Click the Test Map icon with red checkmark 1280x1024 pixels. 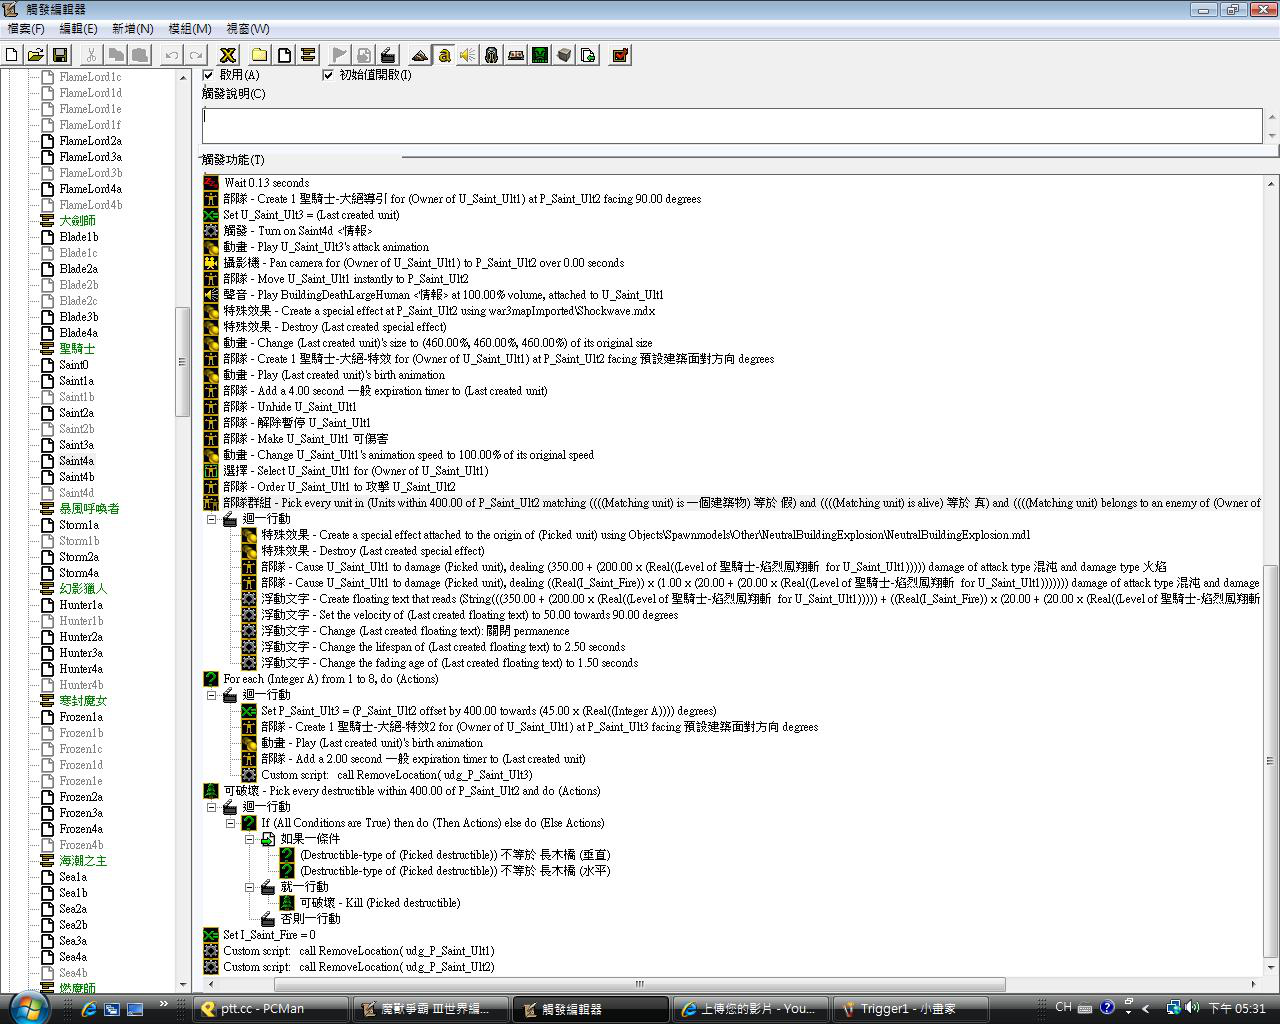[x=620, y=55]
